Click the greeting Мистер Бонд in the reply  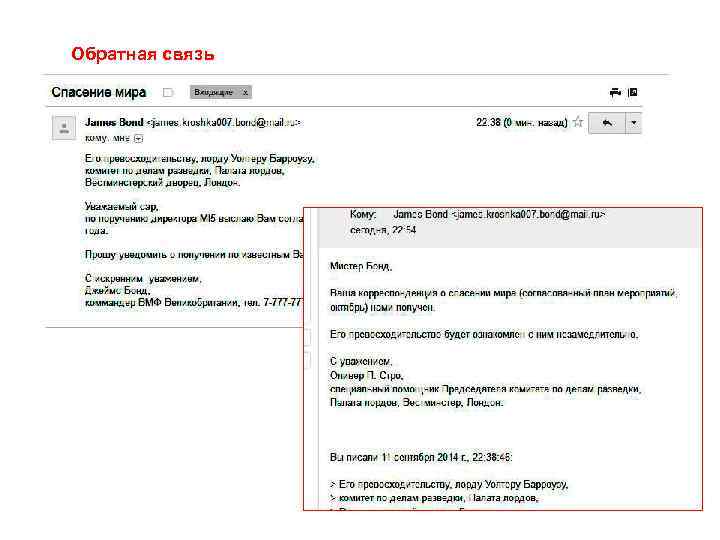click(x=361, y=266)
